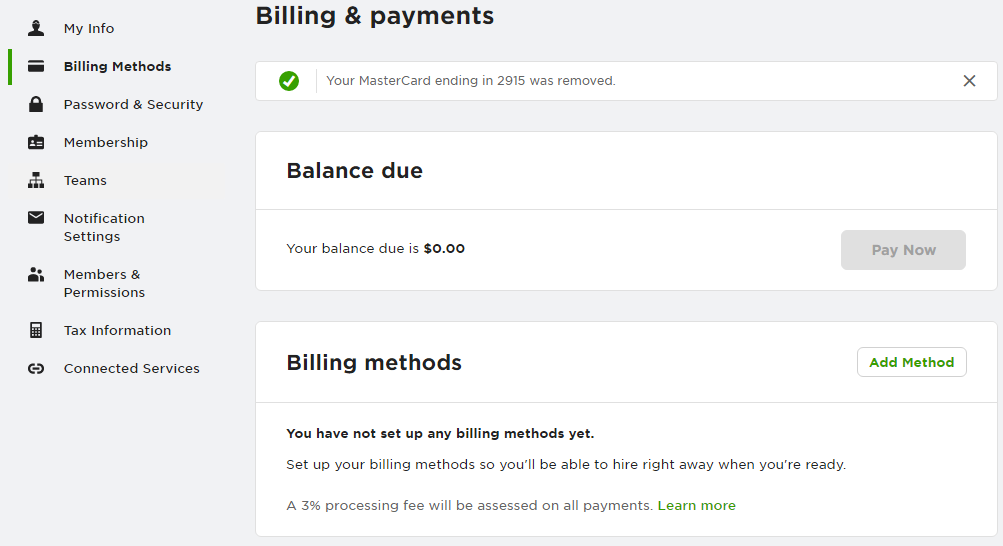Click the Teams hierarchy icon
The width and height of the screenshot is (1003, 546).
36,180
